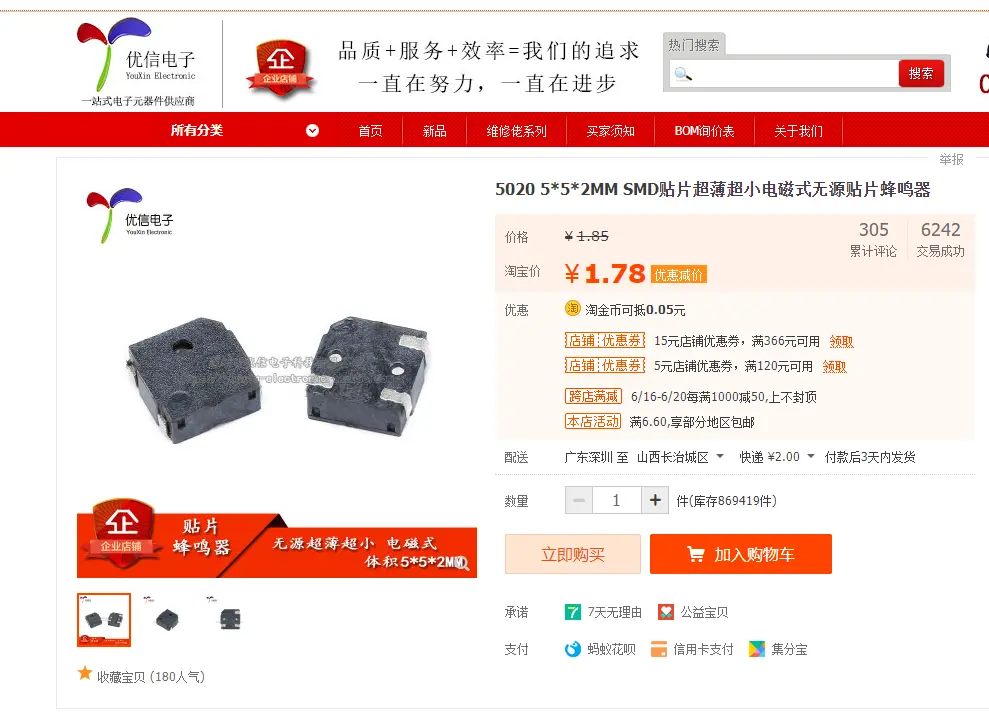Screen dimensions: 989x728
Task: Increase quantity with the plus button
Action: 655,500
